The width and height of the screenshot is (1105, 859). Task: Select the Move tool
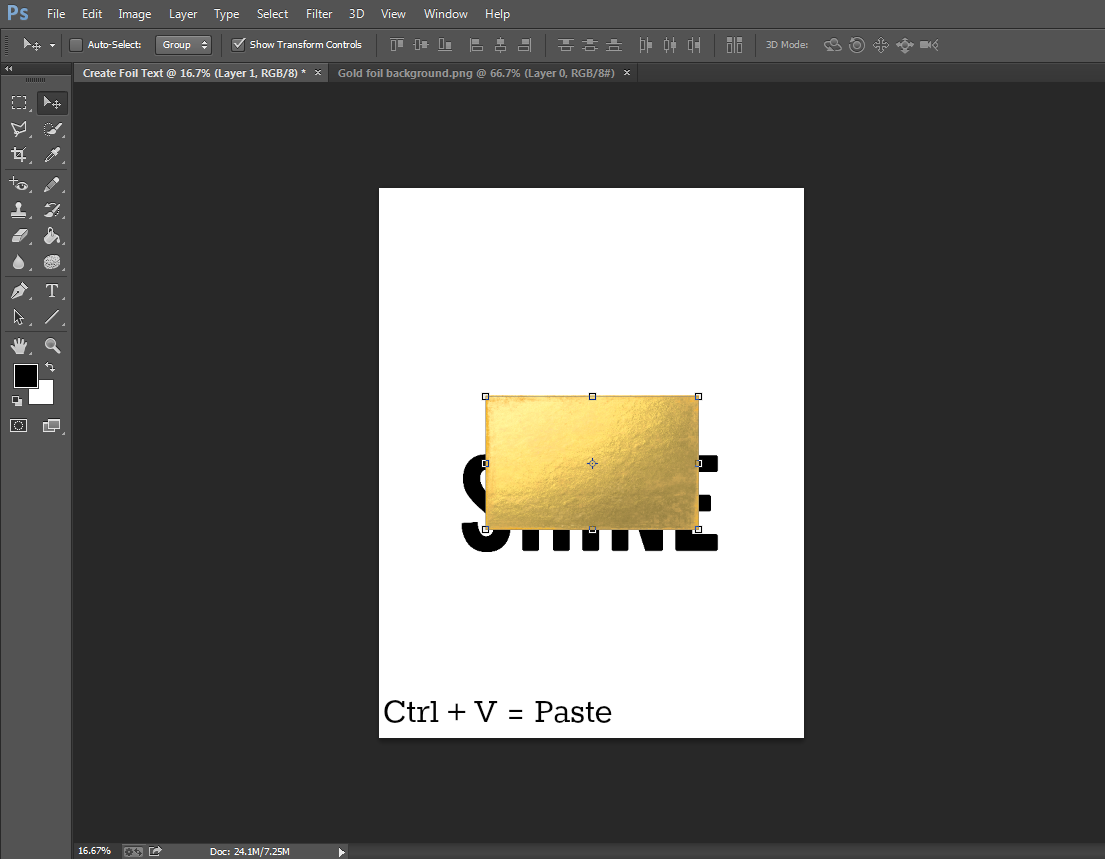[52, 102]
